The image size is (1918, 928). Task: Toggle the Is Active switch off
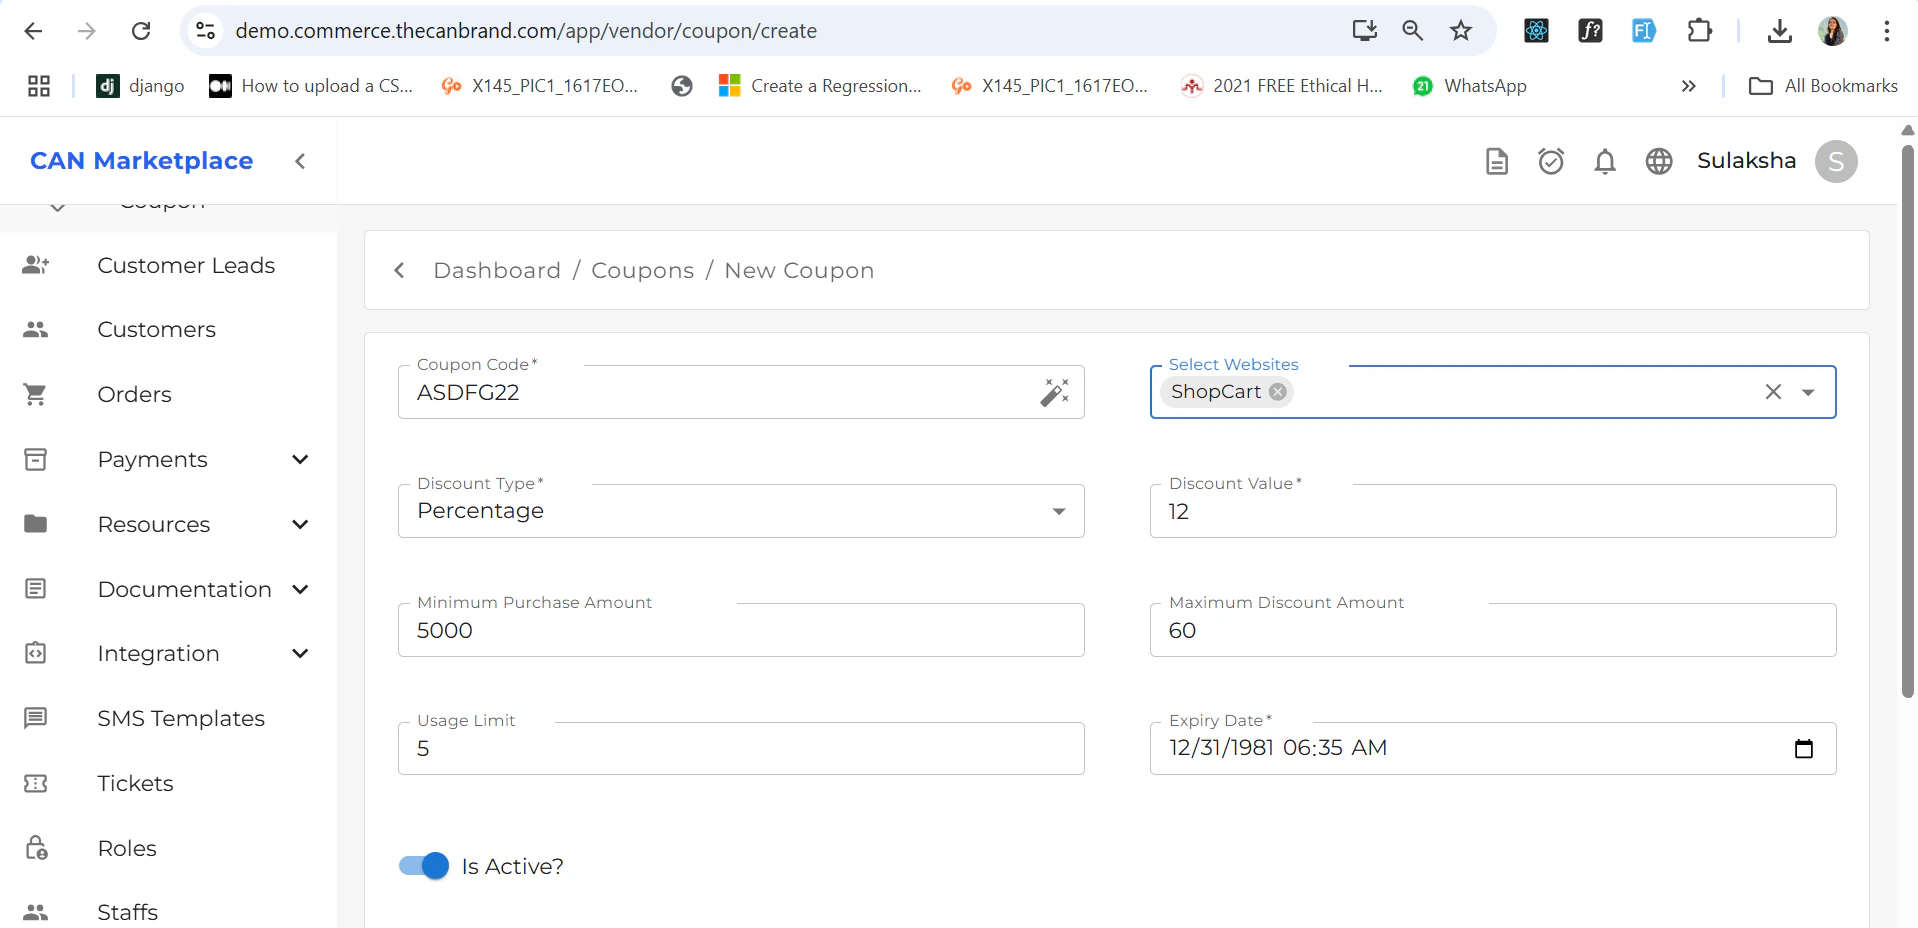[x=424, y=866]
